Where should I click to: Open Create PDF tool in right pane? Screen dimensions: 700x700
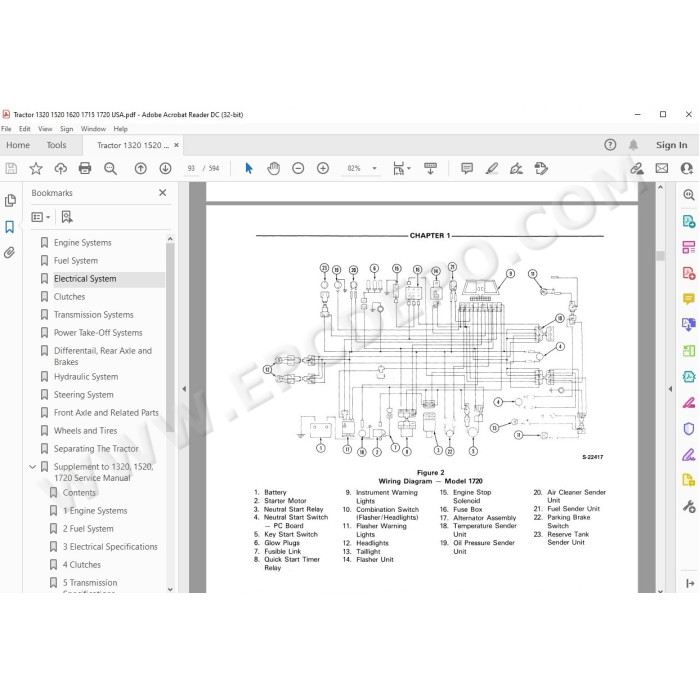pyautogui.click(x=689, y=273)
